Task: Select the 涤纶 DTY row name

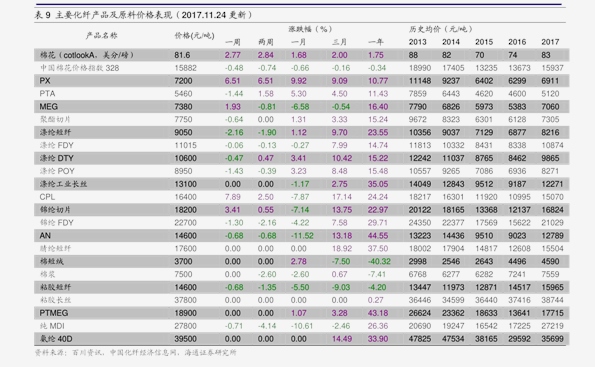Action: (x=57, y=158)
